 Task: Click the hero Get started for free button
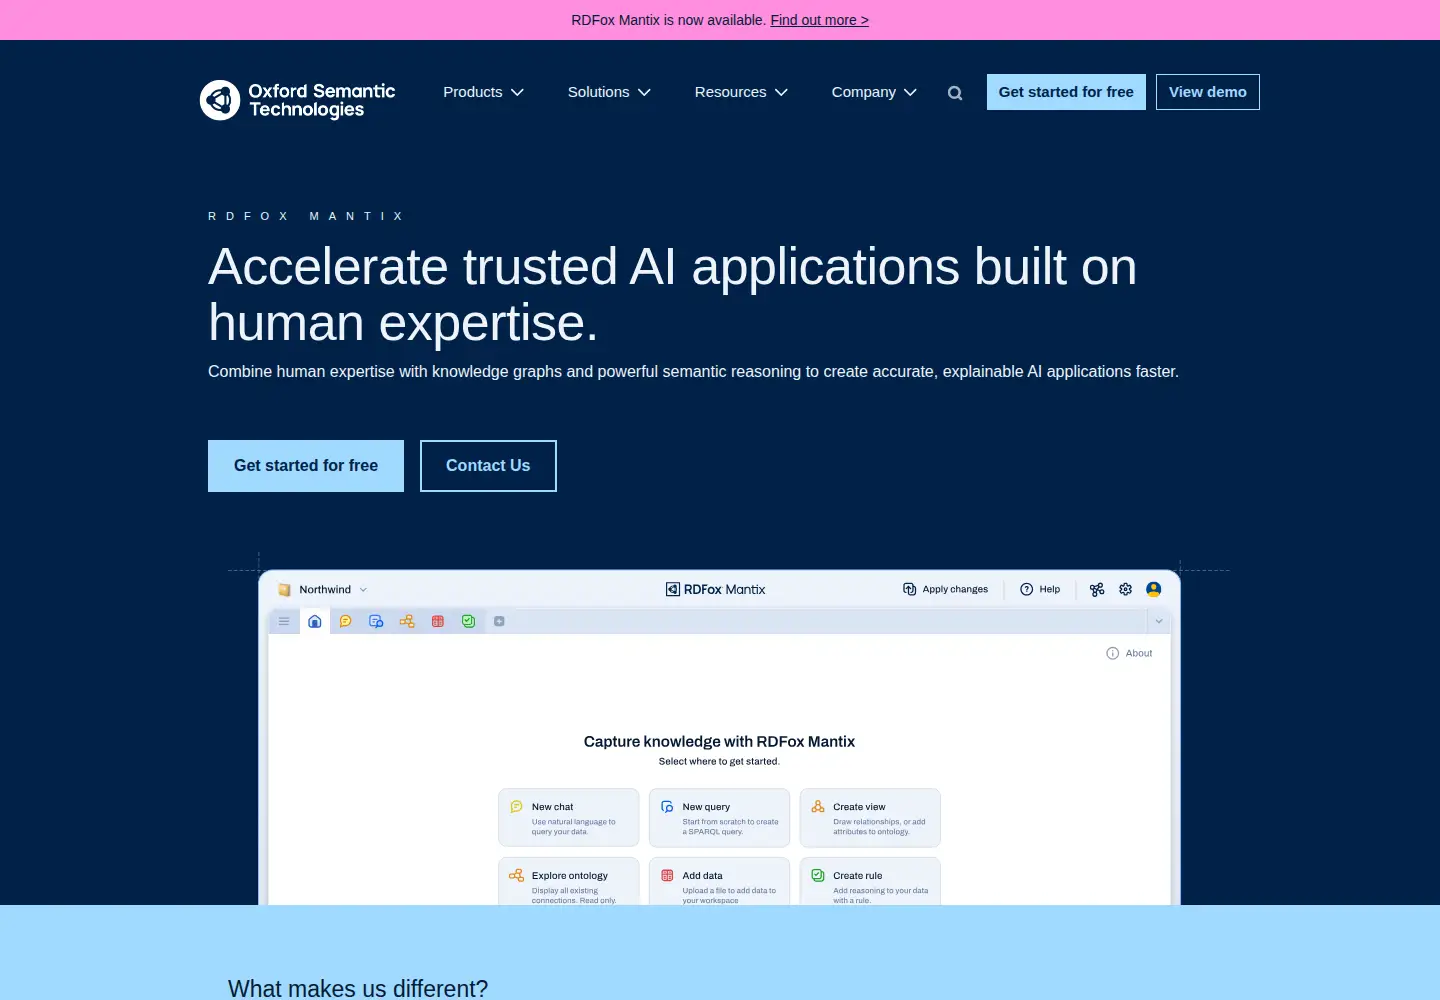click(x=306, y=466)
